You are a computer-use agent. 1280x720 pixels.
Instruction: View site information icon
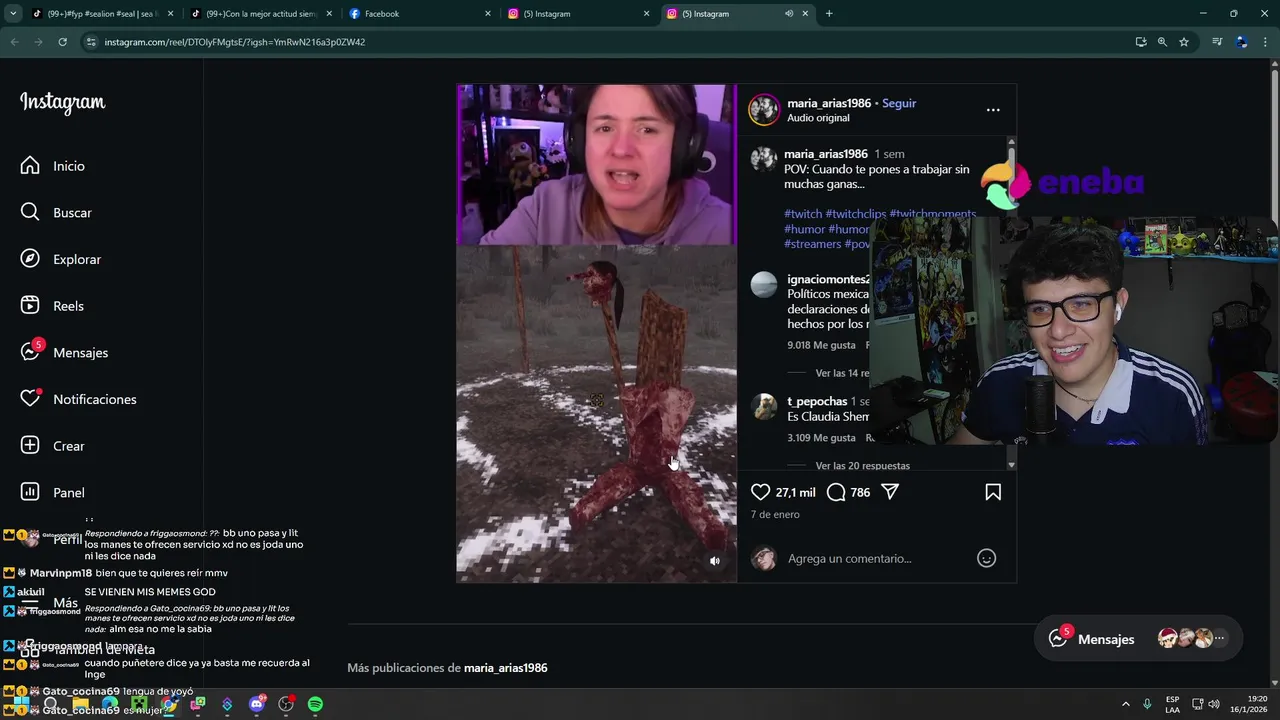tap(91, 42)
